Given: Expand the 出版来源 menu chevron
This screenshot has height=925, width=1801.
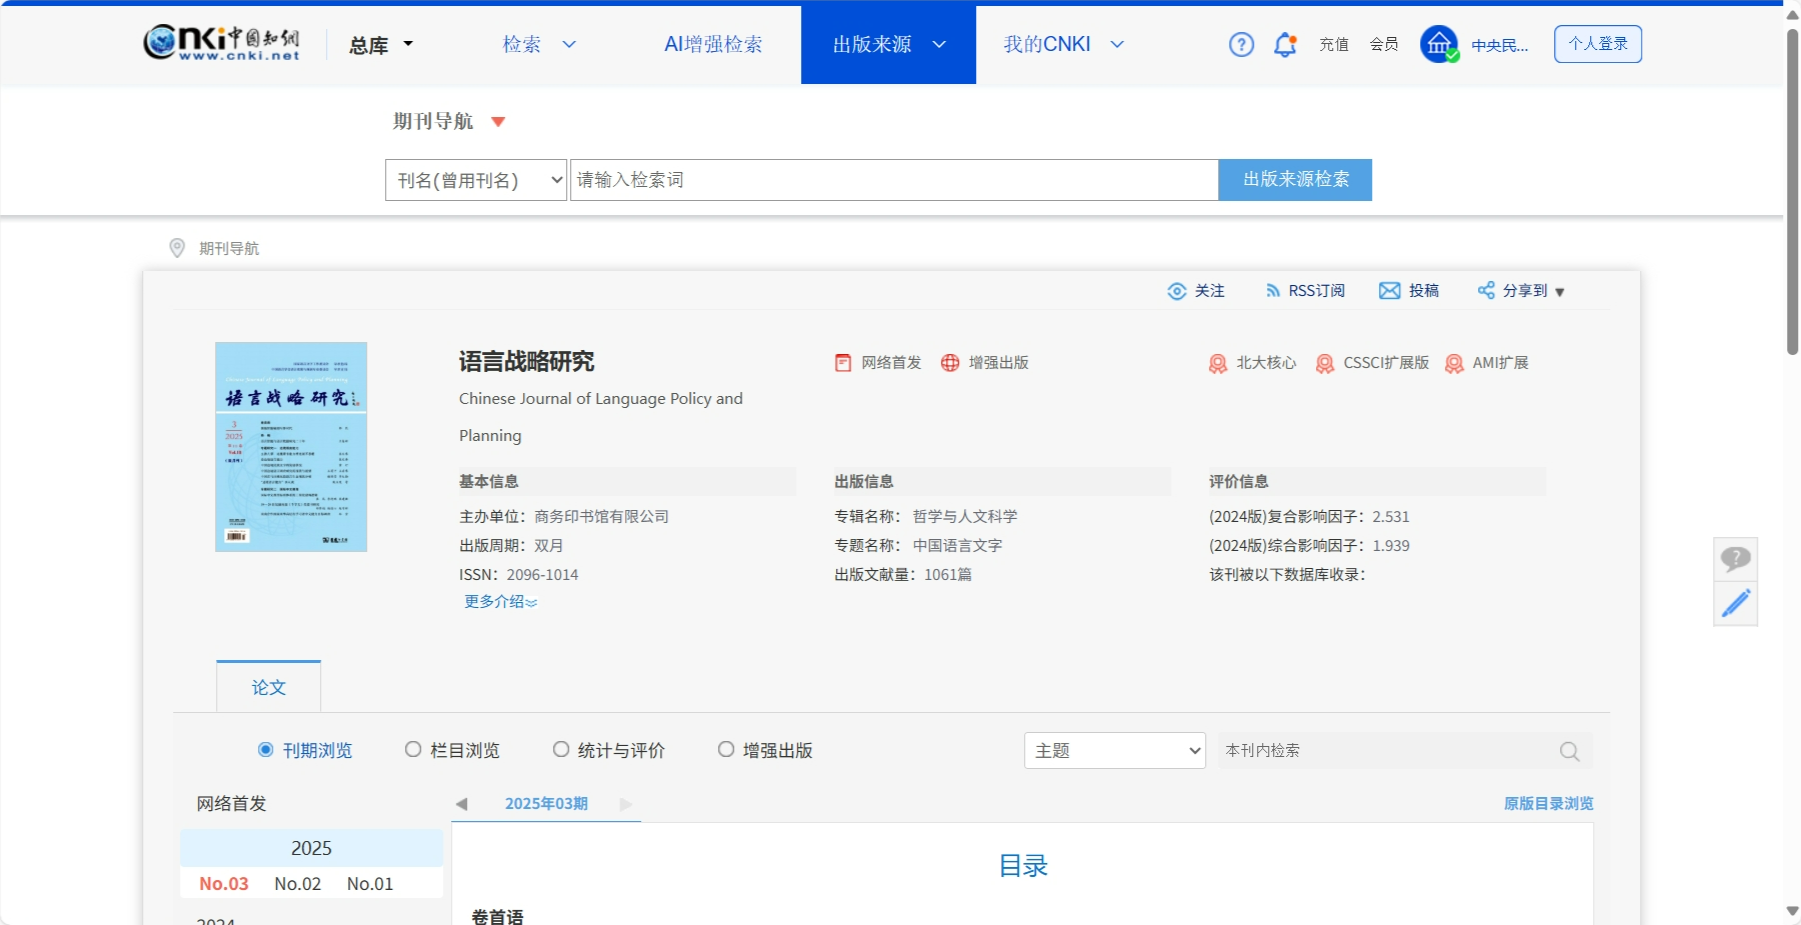Looking at the screenshot, I should tap(939, 44).
